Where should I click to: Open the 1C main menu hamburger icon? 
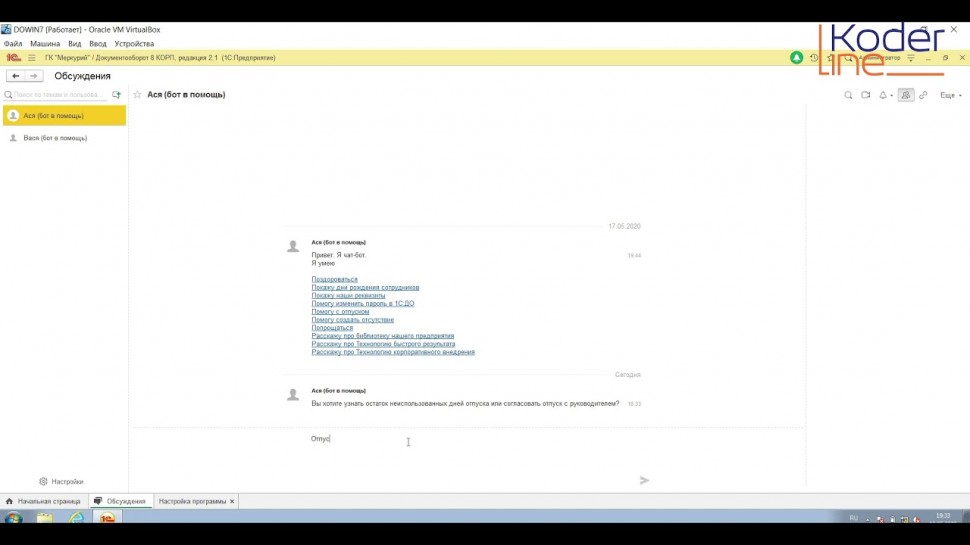32,58
